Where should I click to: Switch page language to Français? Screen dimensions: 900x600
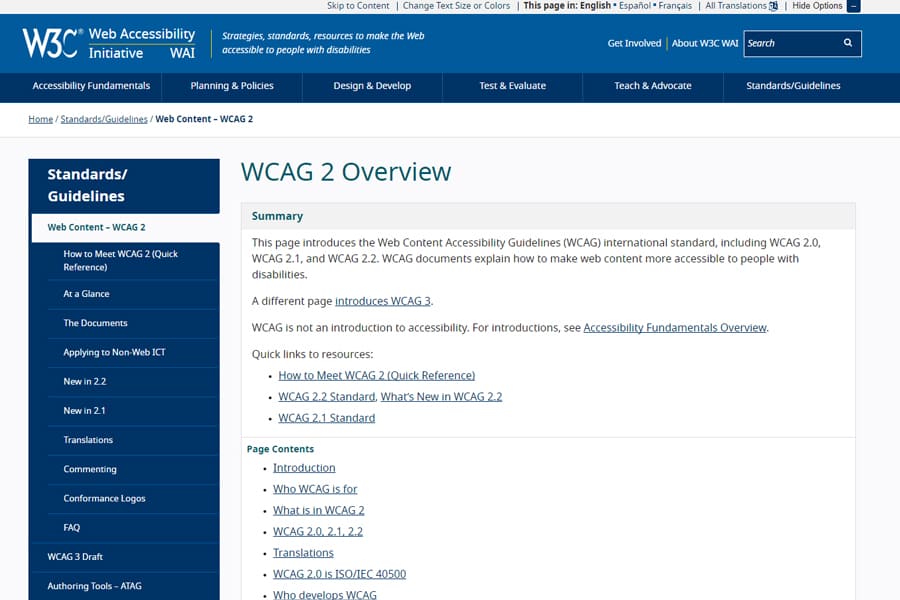point(675,6)
